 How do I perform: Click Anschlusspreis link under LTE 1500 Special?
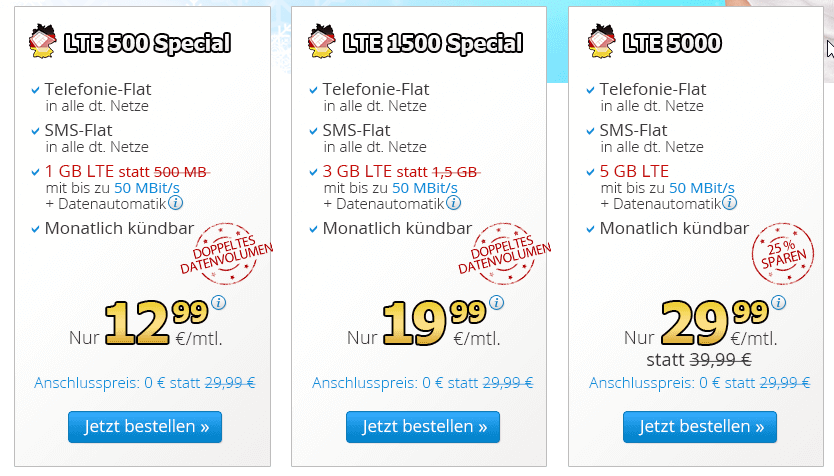tap(422, 383)
